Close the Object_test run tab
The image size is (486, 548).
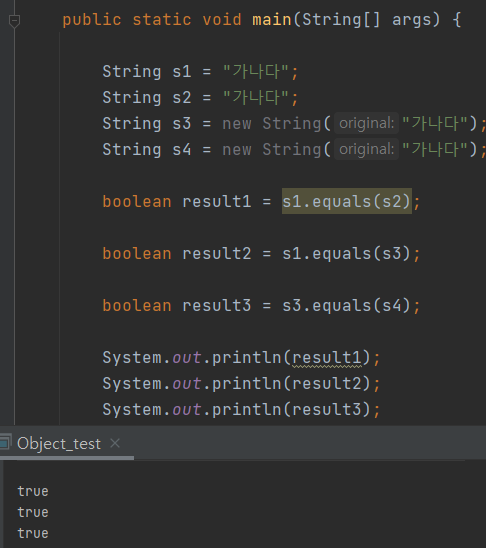click(115, 443)
